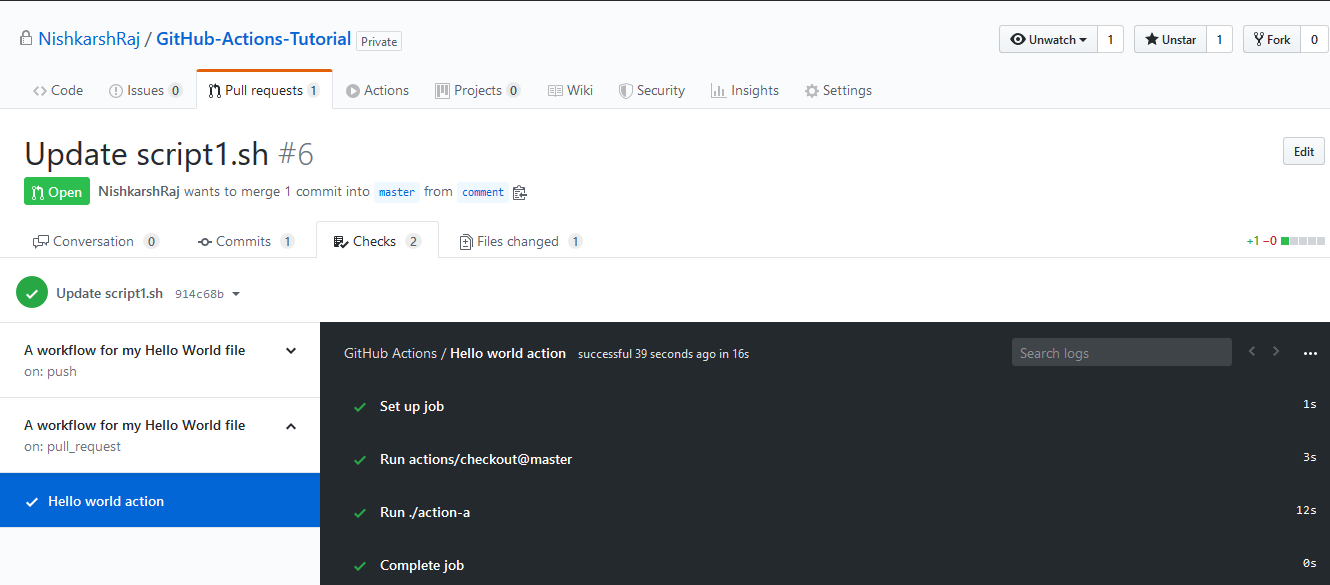
Task: Expand the Set up job step
Action: (x=825, y=406)
